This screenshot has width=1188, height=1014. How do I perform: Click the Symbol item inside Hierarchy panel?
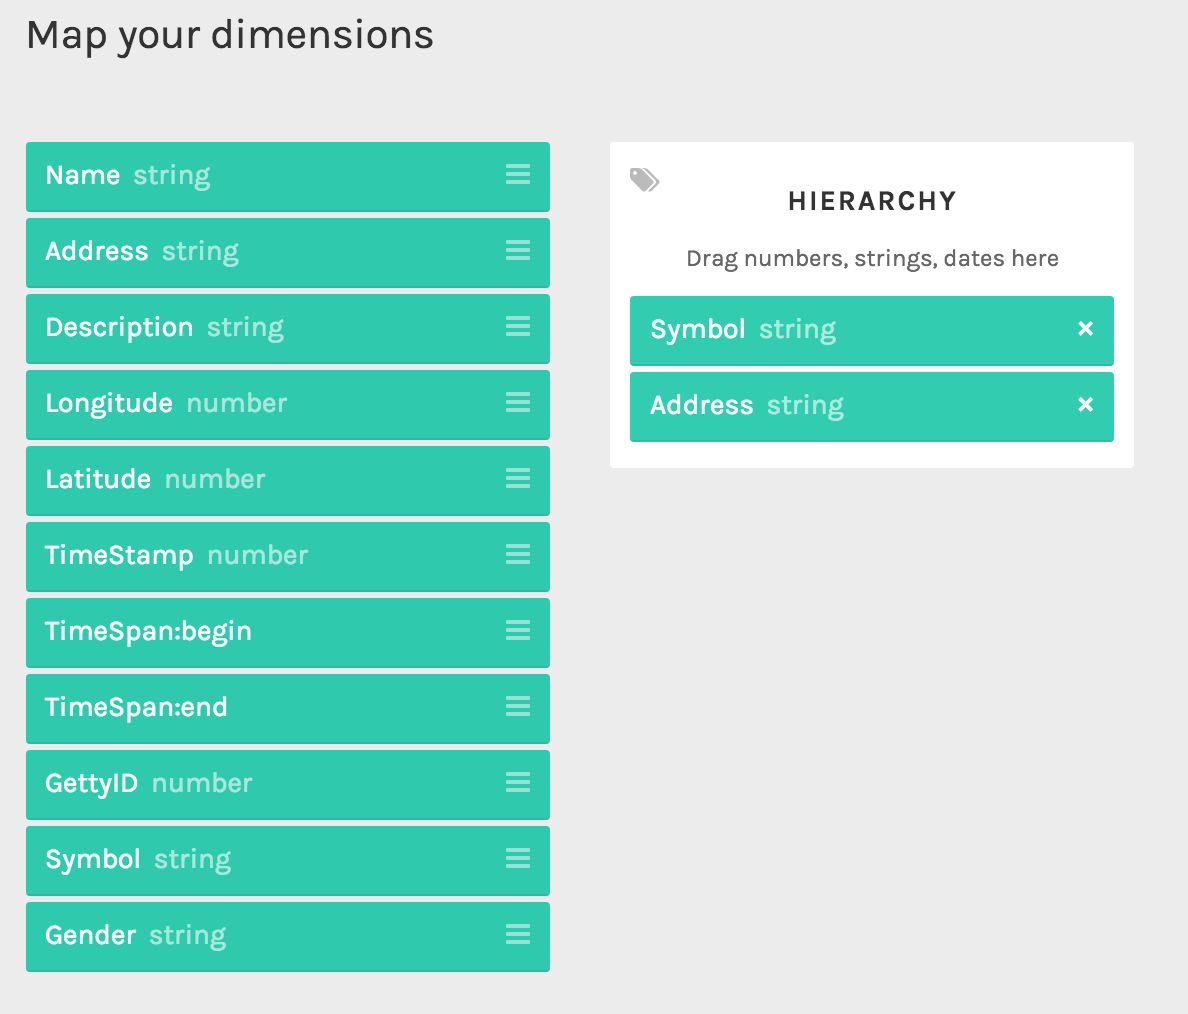[x=872, y=330]
